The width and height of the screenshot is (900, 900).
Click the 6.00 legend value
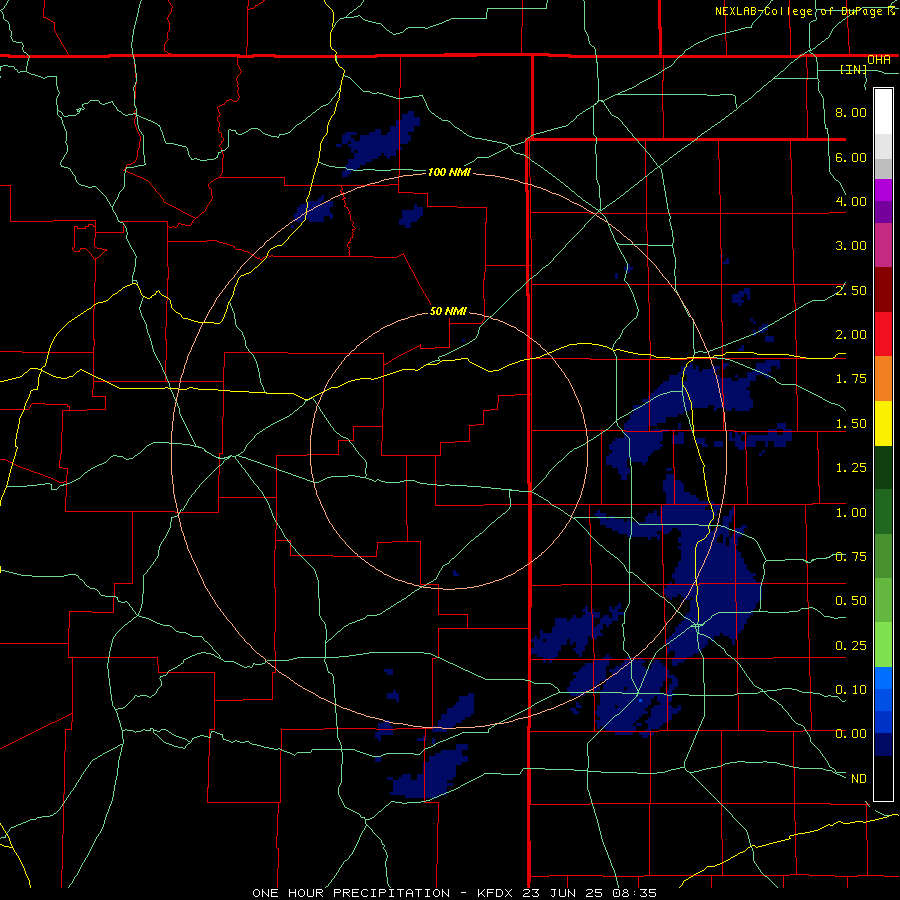851,157
